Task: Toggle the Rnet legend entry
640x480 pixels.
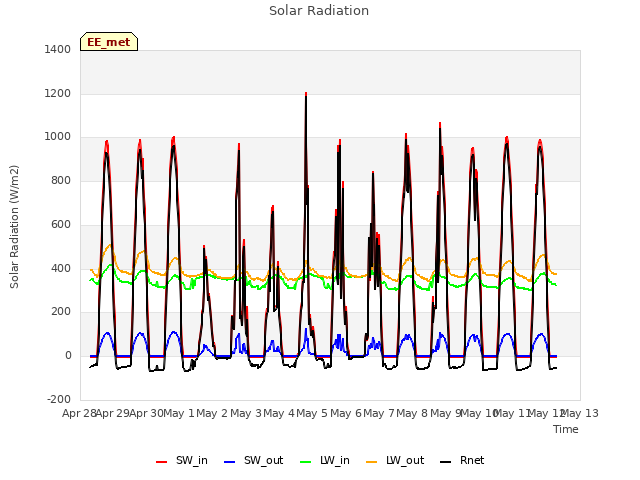Action: (x=462, y=460)
